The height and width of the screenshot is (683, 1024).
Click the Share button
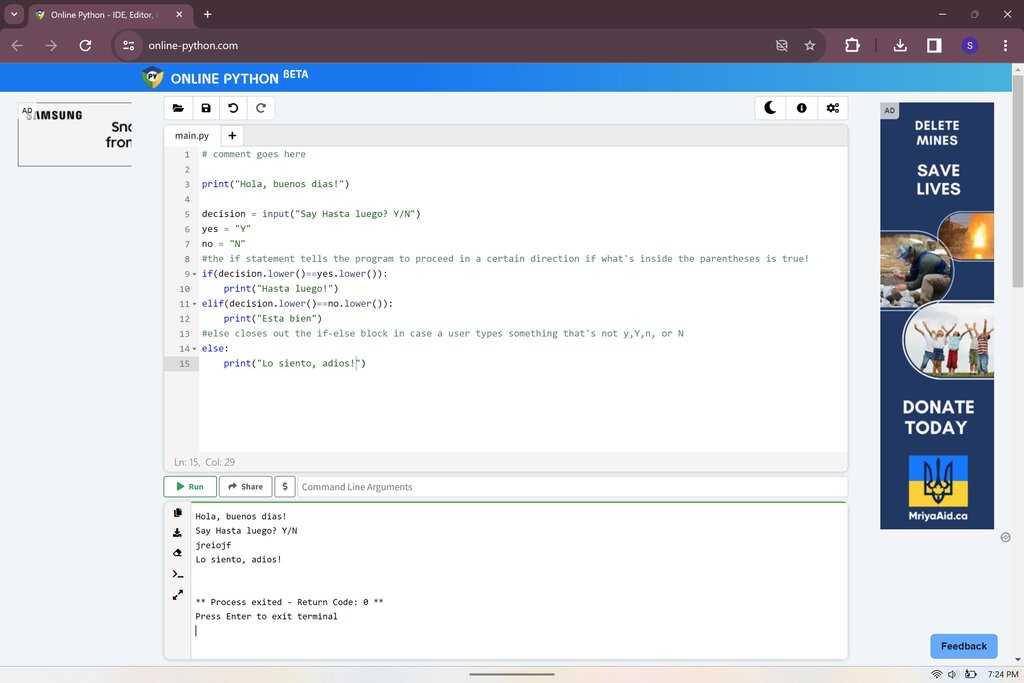pyautogui.click(x=246, y=486)
